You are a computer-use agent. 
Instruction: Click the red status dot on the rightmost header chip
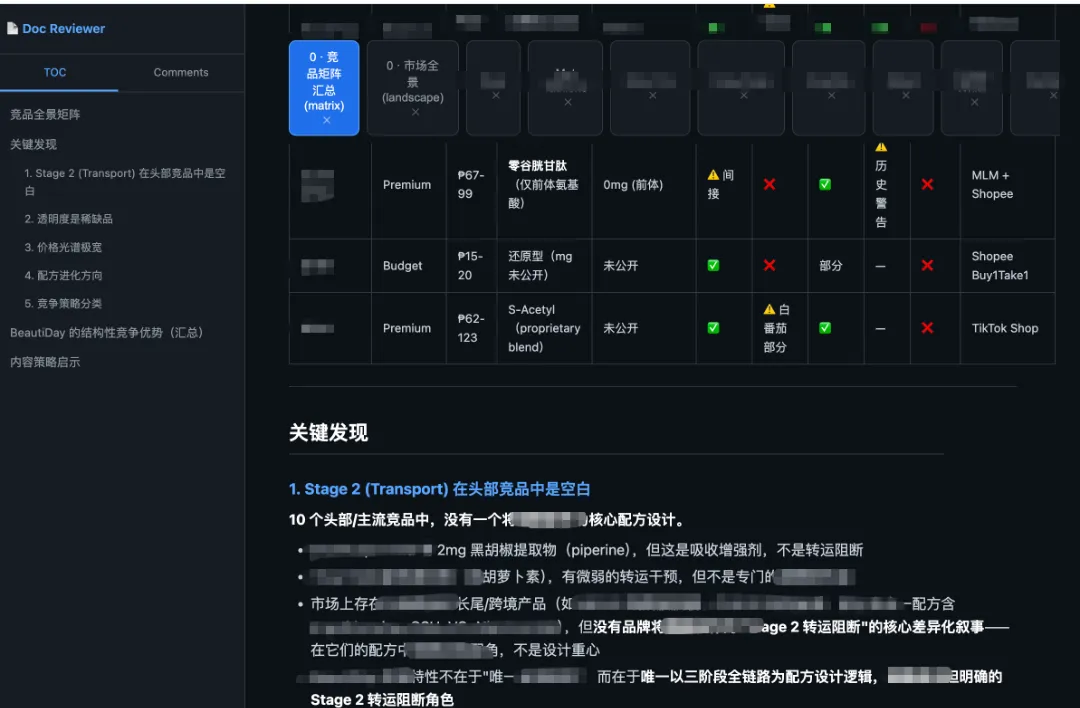click(x=927, y=26)
